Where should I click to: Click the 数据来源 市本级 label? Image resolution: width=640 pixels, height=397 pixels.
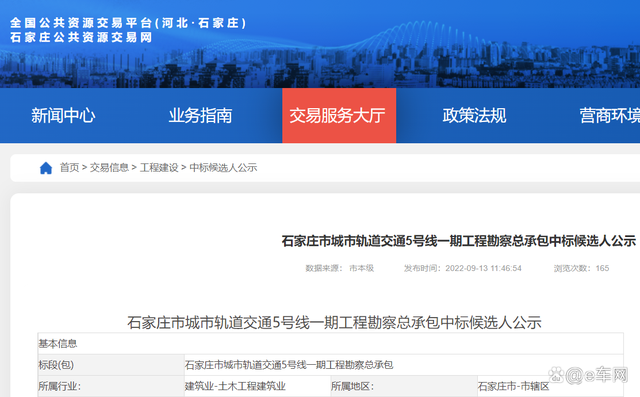tap(340, 268)
